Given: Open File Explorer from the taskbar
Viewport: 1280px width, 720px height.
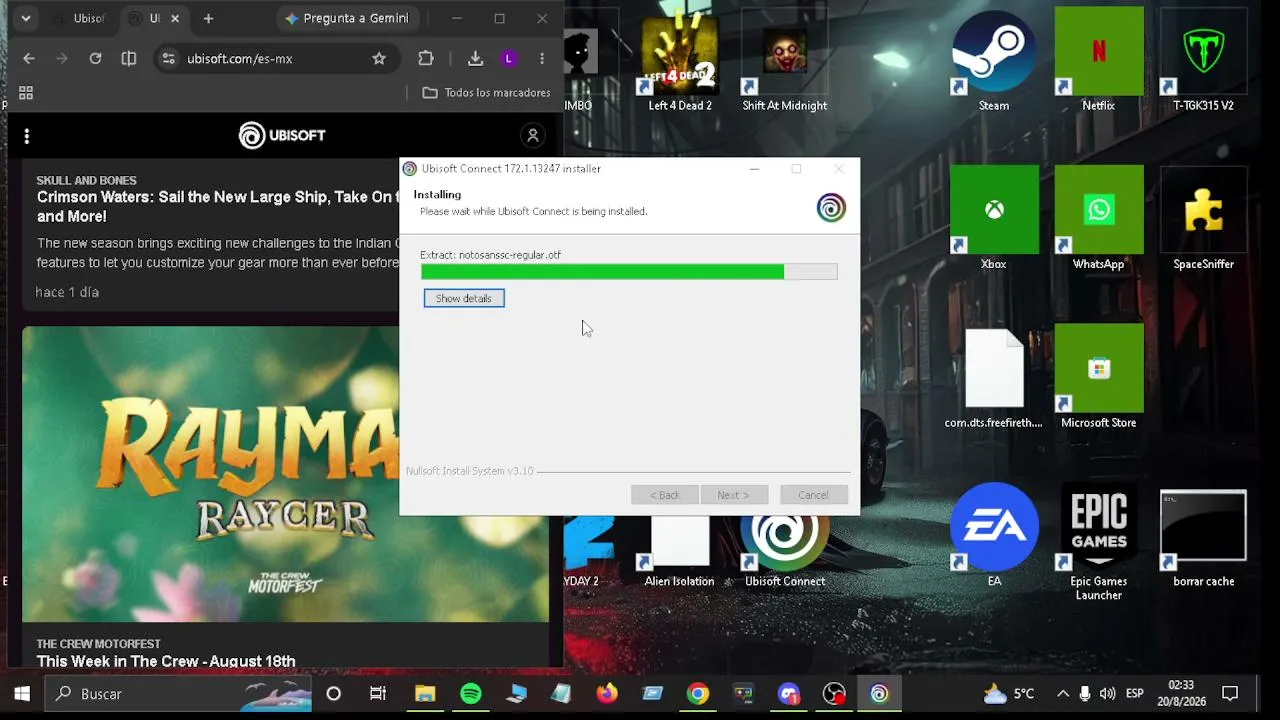Looking at the screenshot, I should (425, 694).
